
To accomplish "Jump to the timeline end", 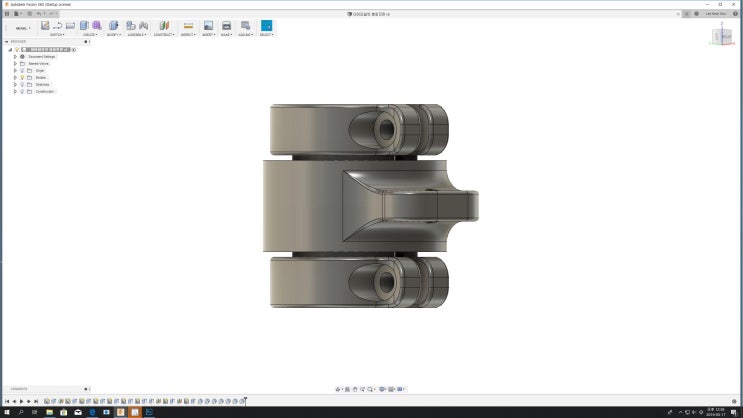I will click(36, 401).
